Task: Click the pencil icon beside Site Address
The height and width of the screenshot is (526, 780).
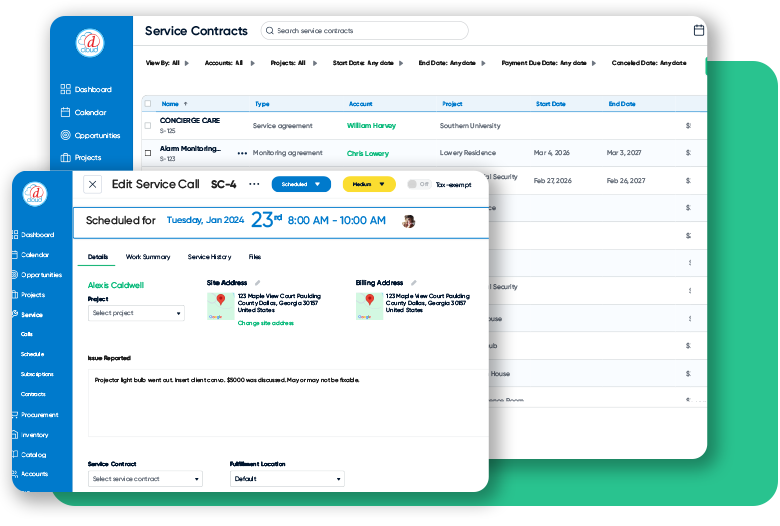Action: (258, 283)
